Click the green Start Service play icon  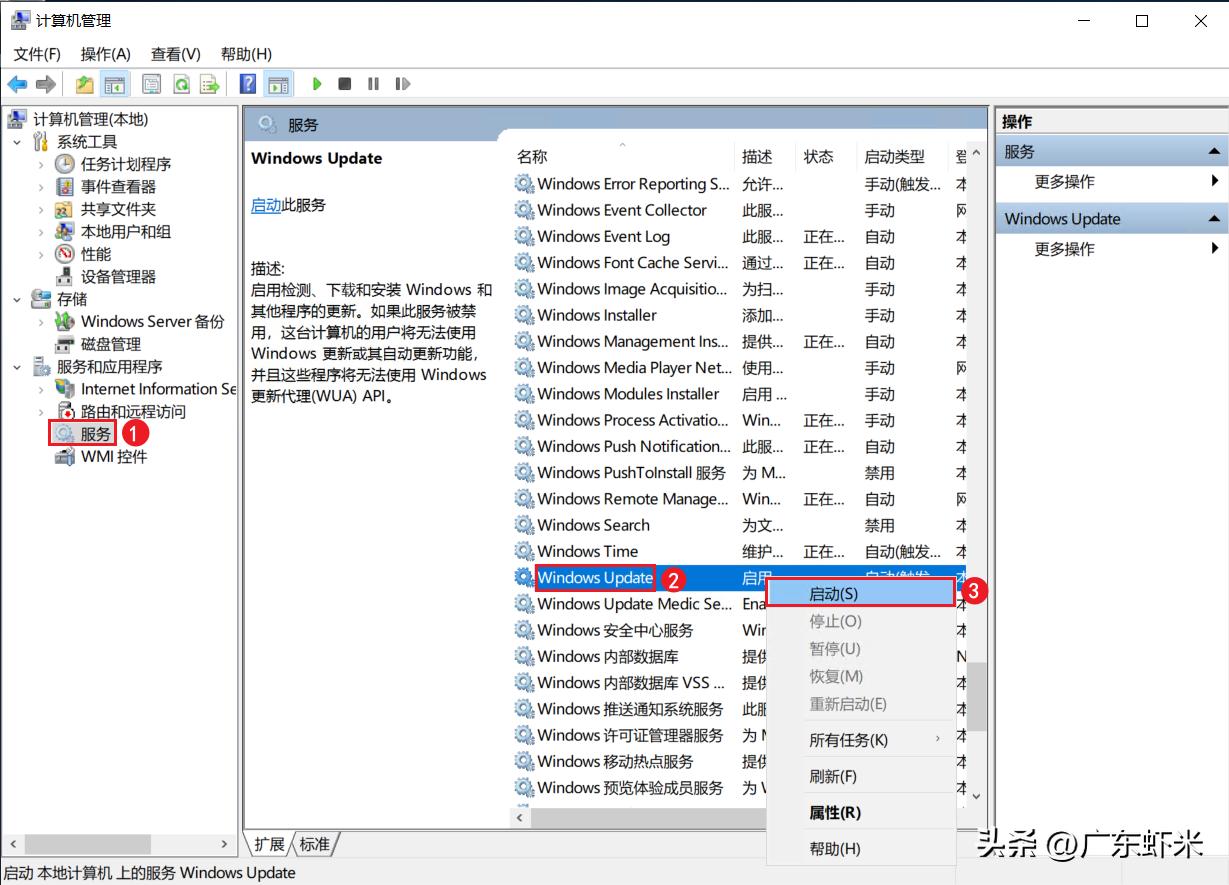[x=317, y=84]
